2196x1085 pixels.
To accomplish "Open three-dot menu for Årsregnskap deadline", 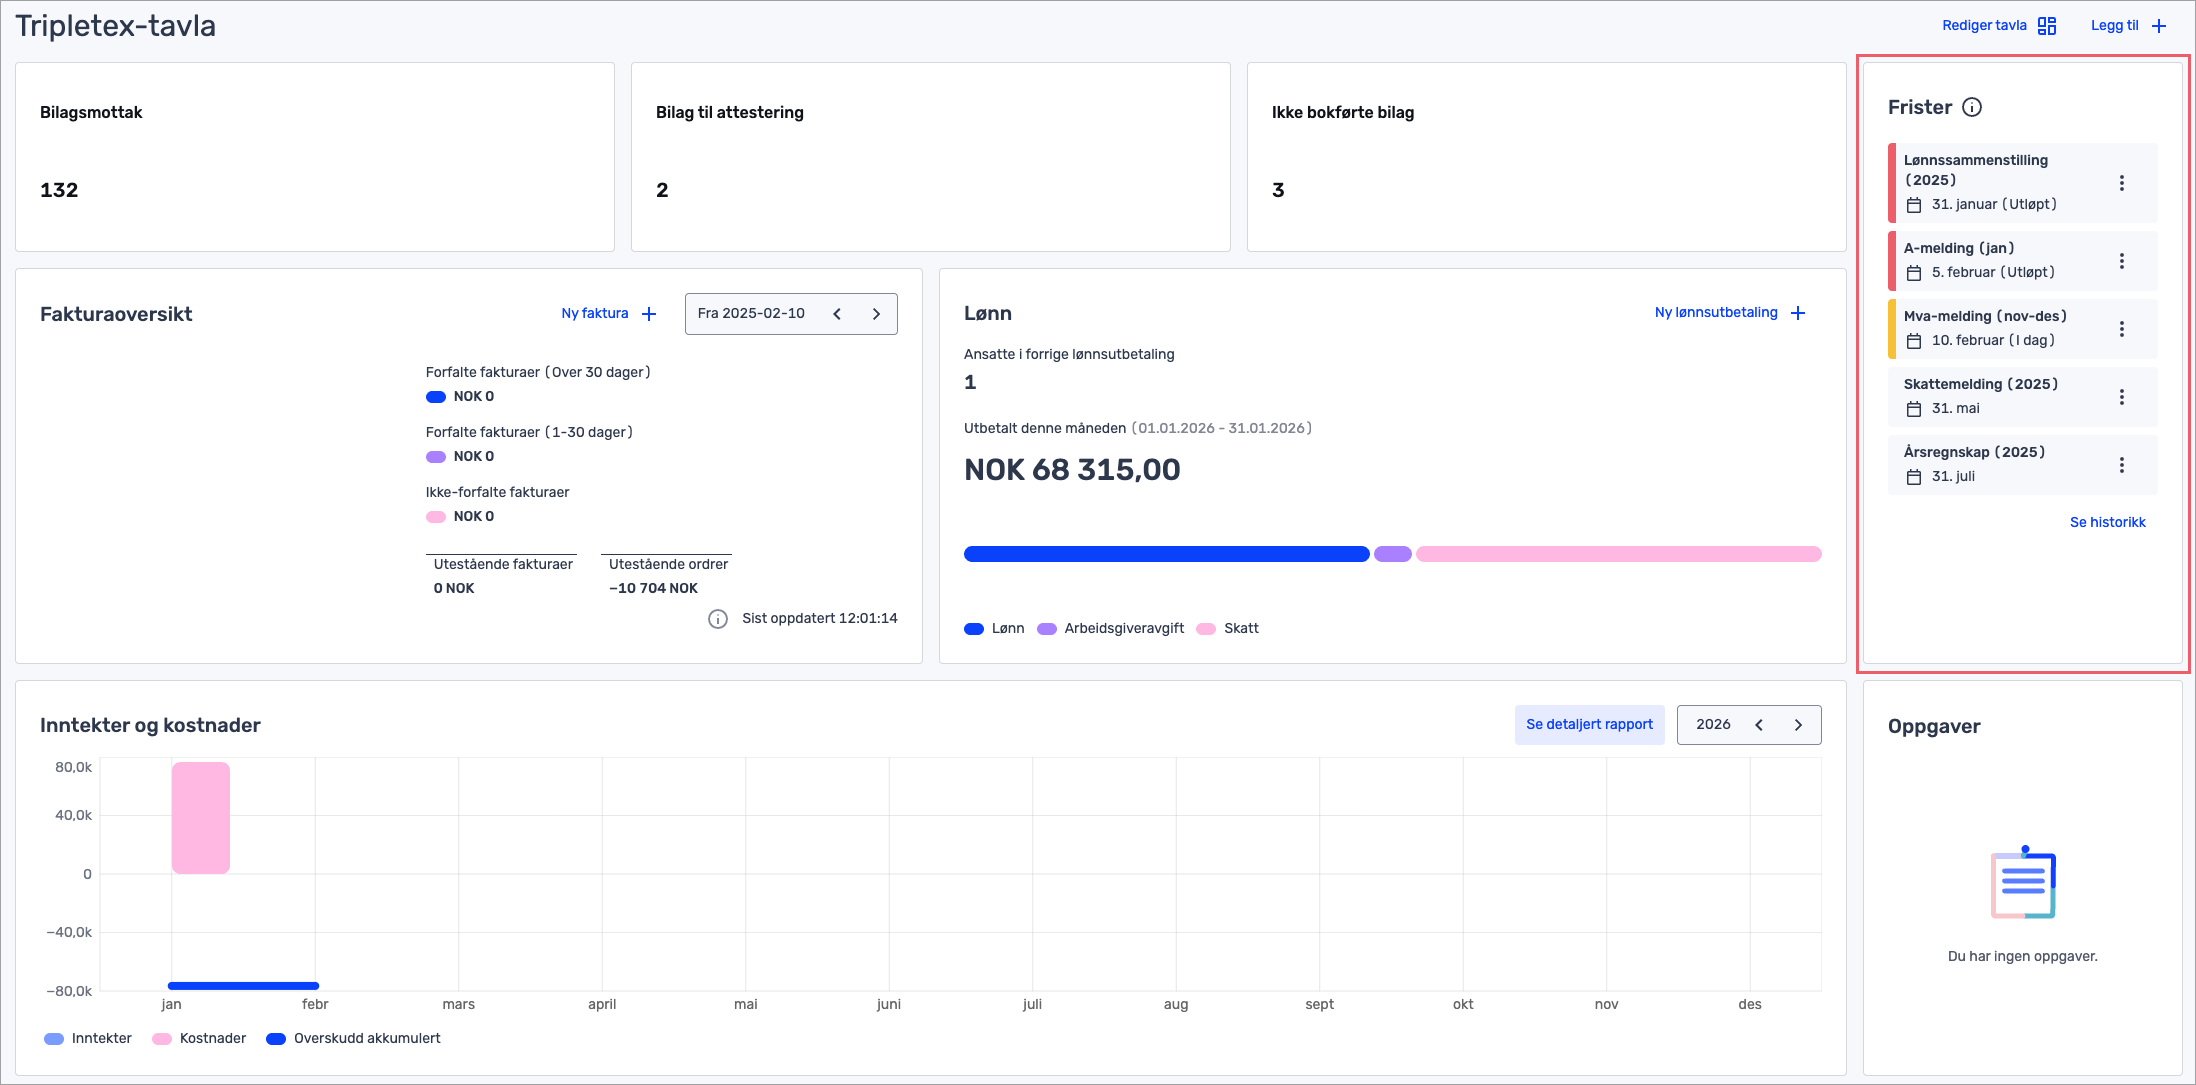I will [2121, 465].
